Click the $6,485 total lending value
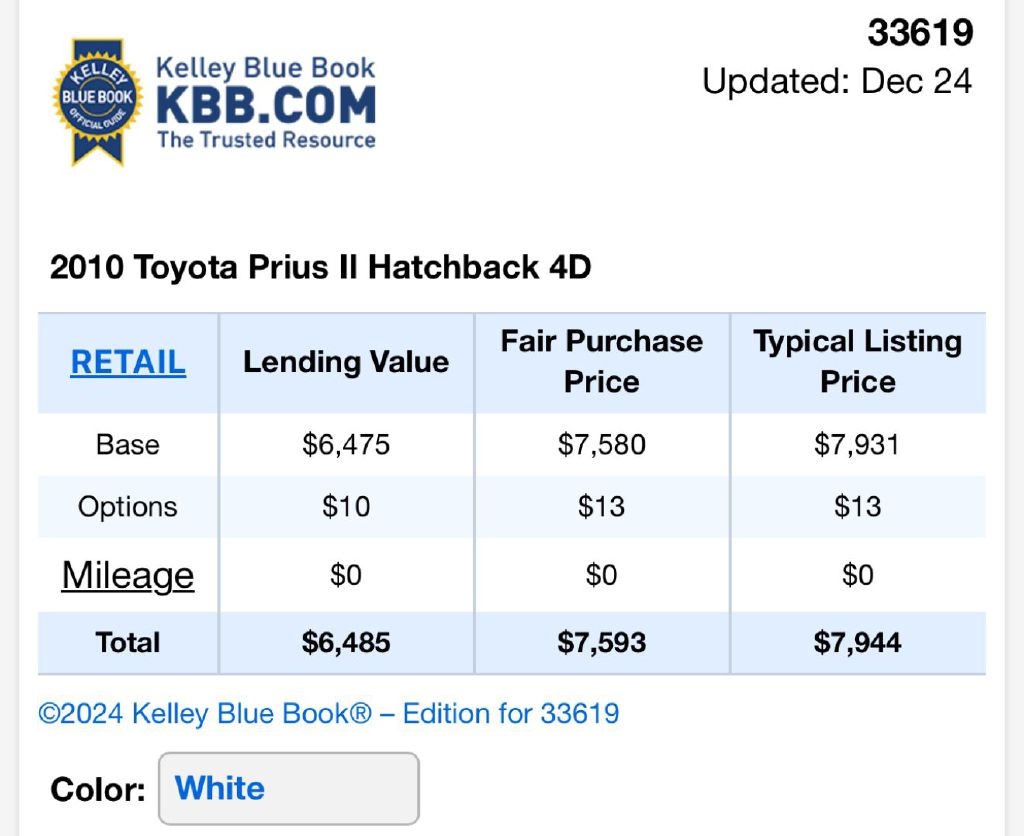The height and width of the screenshot is (836, 1024). tap(346, 642)
